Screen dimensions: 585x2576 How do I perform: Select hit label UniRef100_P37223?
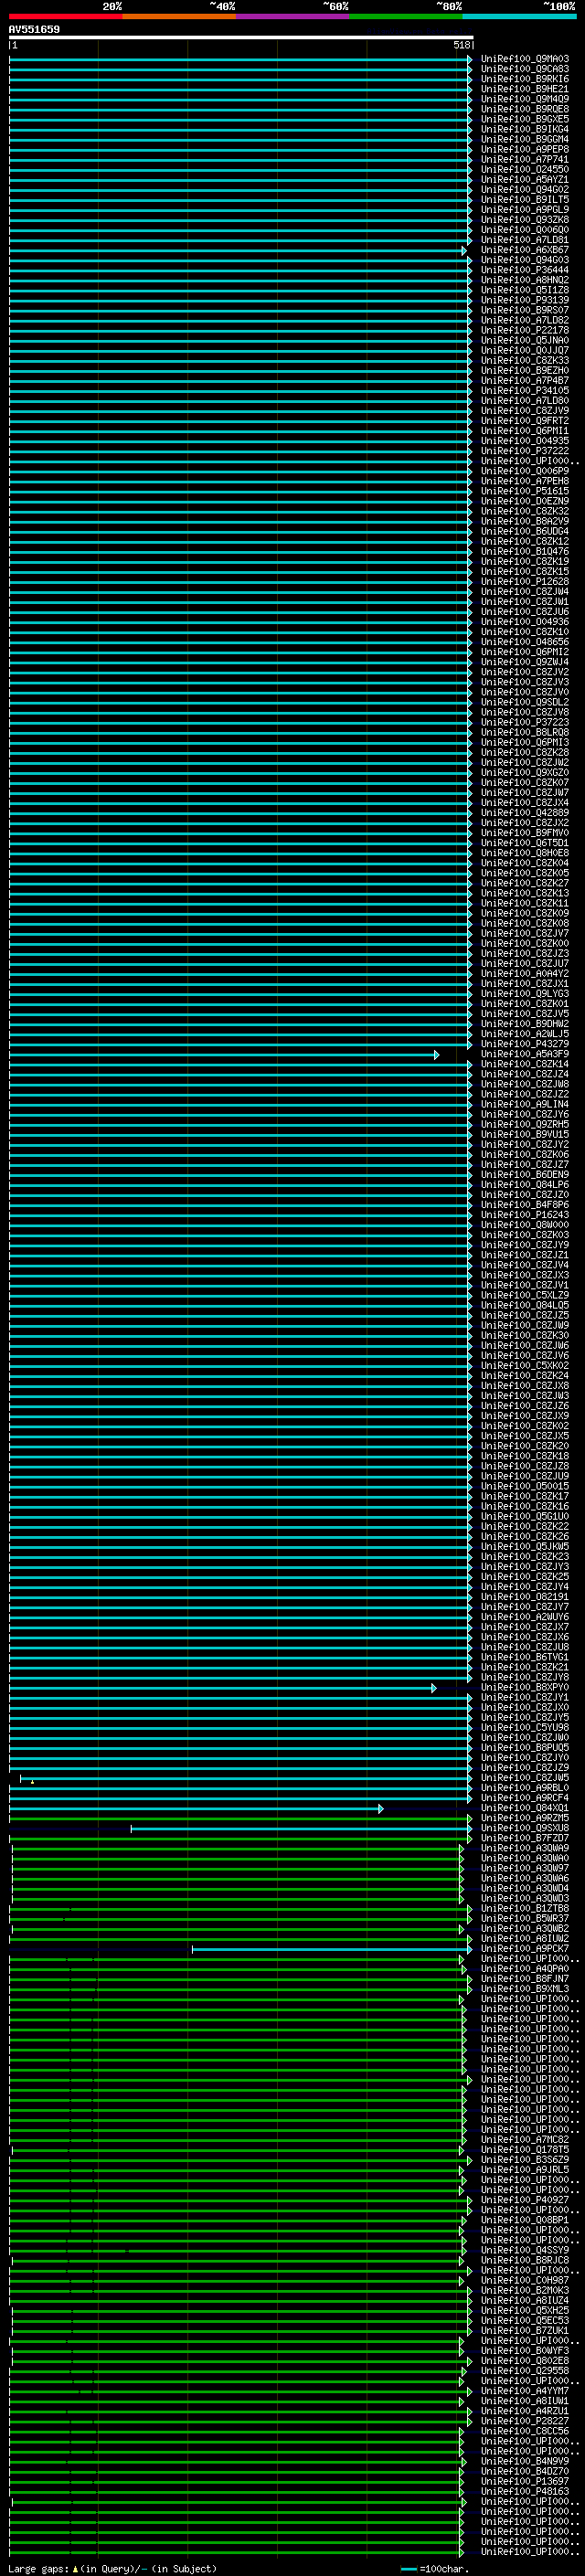[x=525, y=723]
